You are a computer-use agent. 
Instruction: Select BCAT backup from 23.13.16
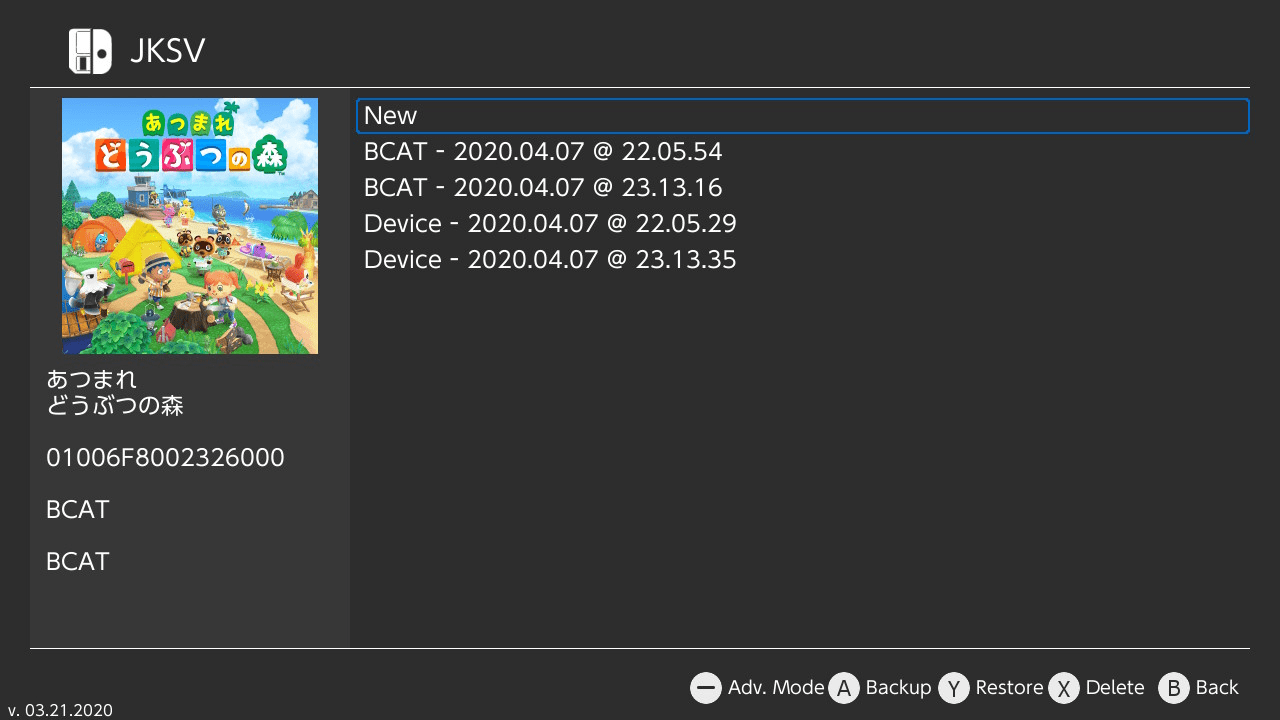click(x=803, y=188)
